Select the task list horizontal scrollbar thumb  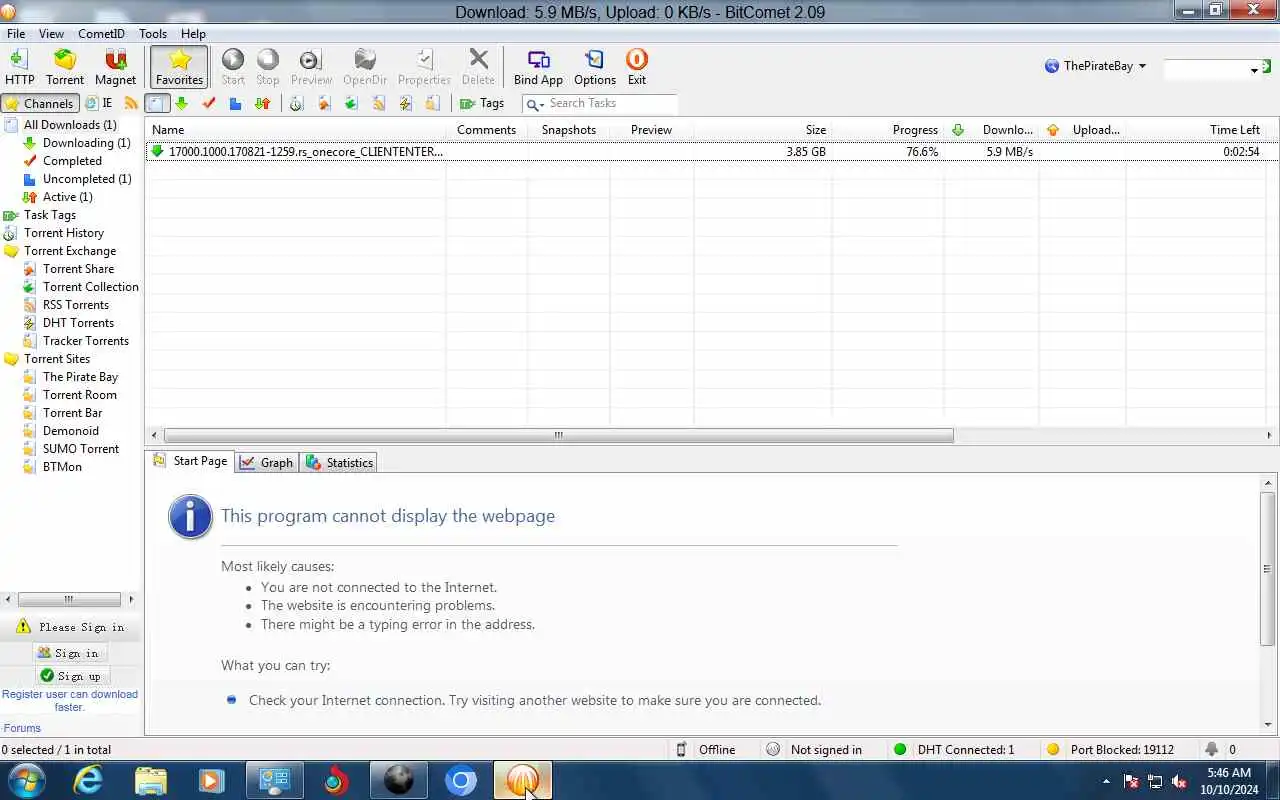[x=558, y=435]
